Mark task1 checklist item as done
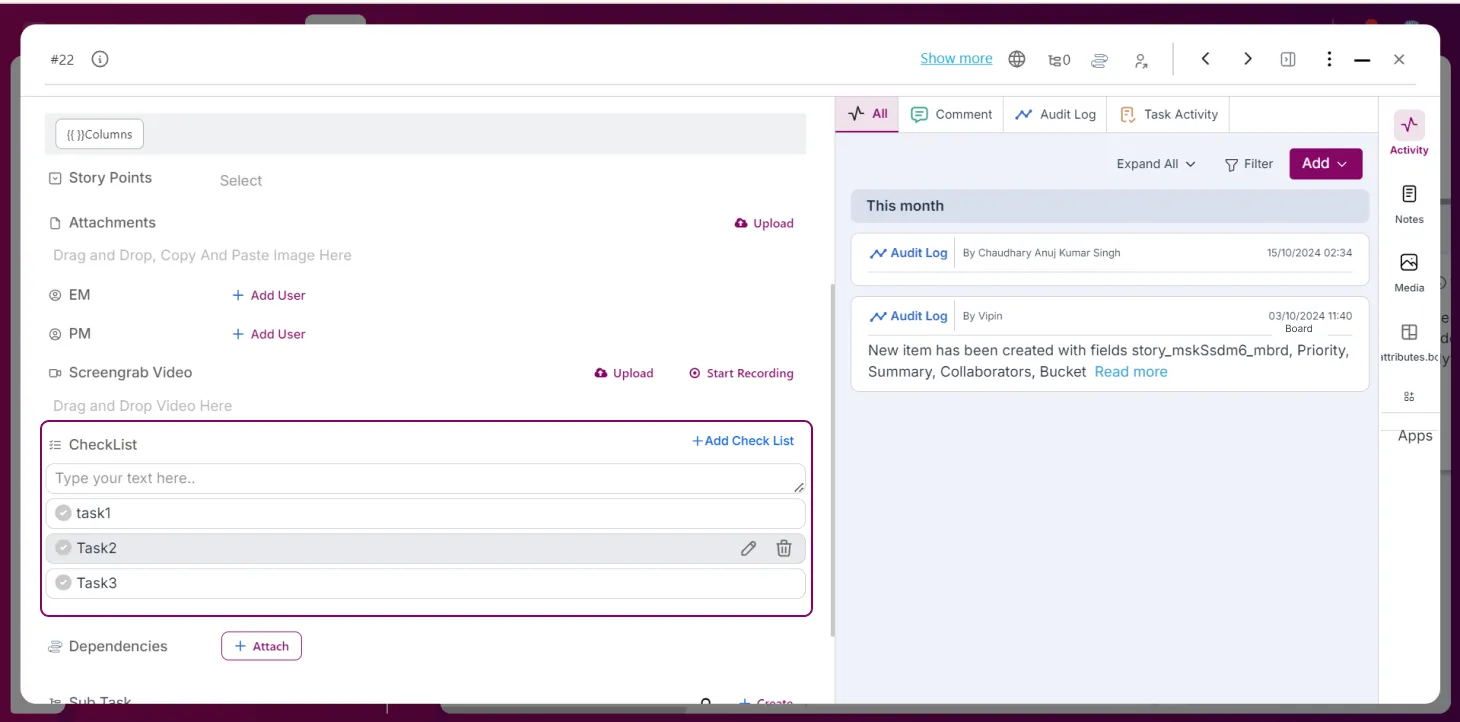The image size is (1460, 722). click(x=63, y=513)
